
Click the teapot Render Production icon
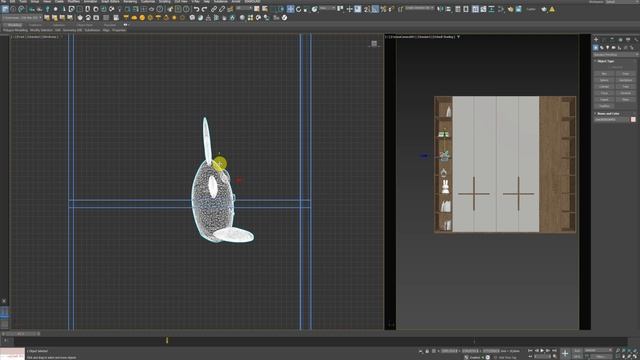click(x=544, y=9)
